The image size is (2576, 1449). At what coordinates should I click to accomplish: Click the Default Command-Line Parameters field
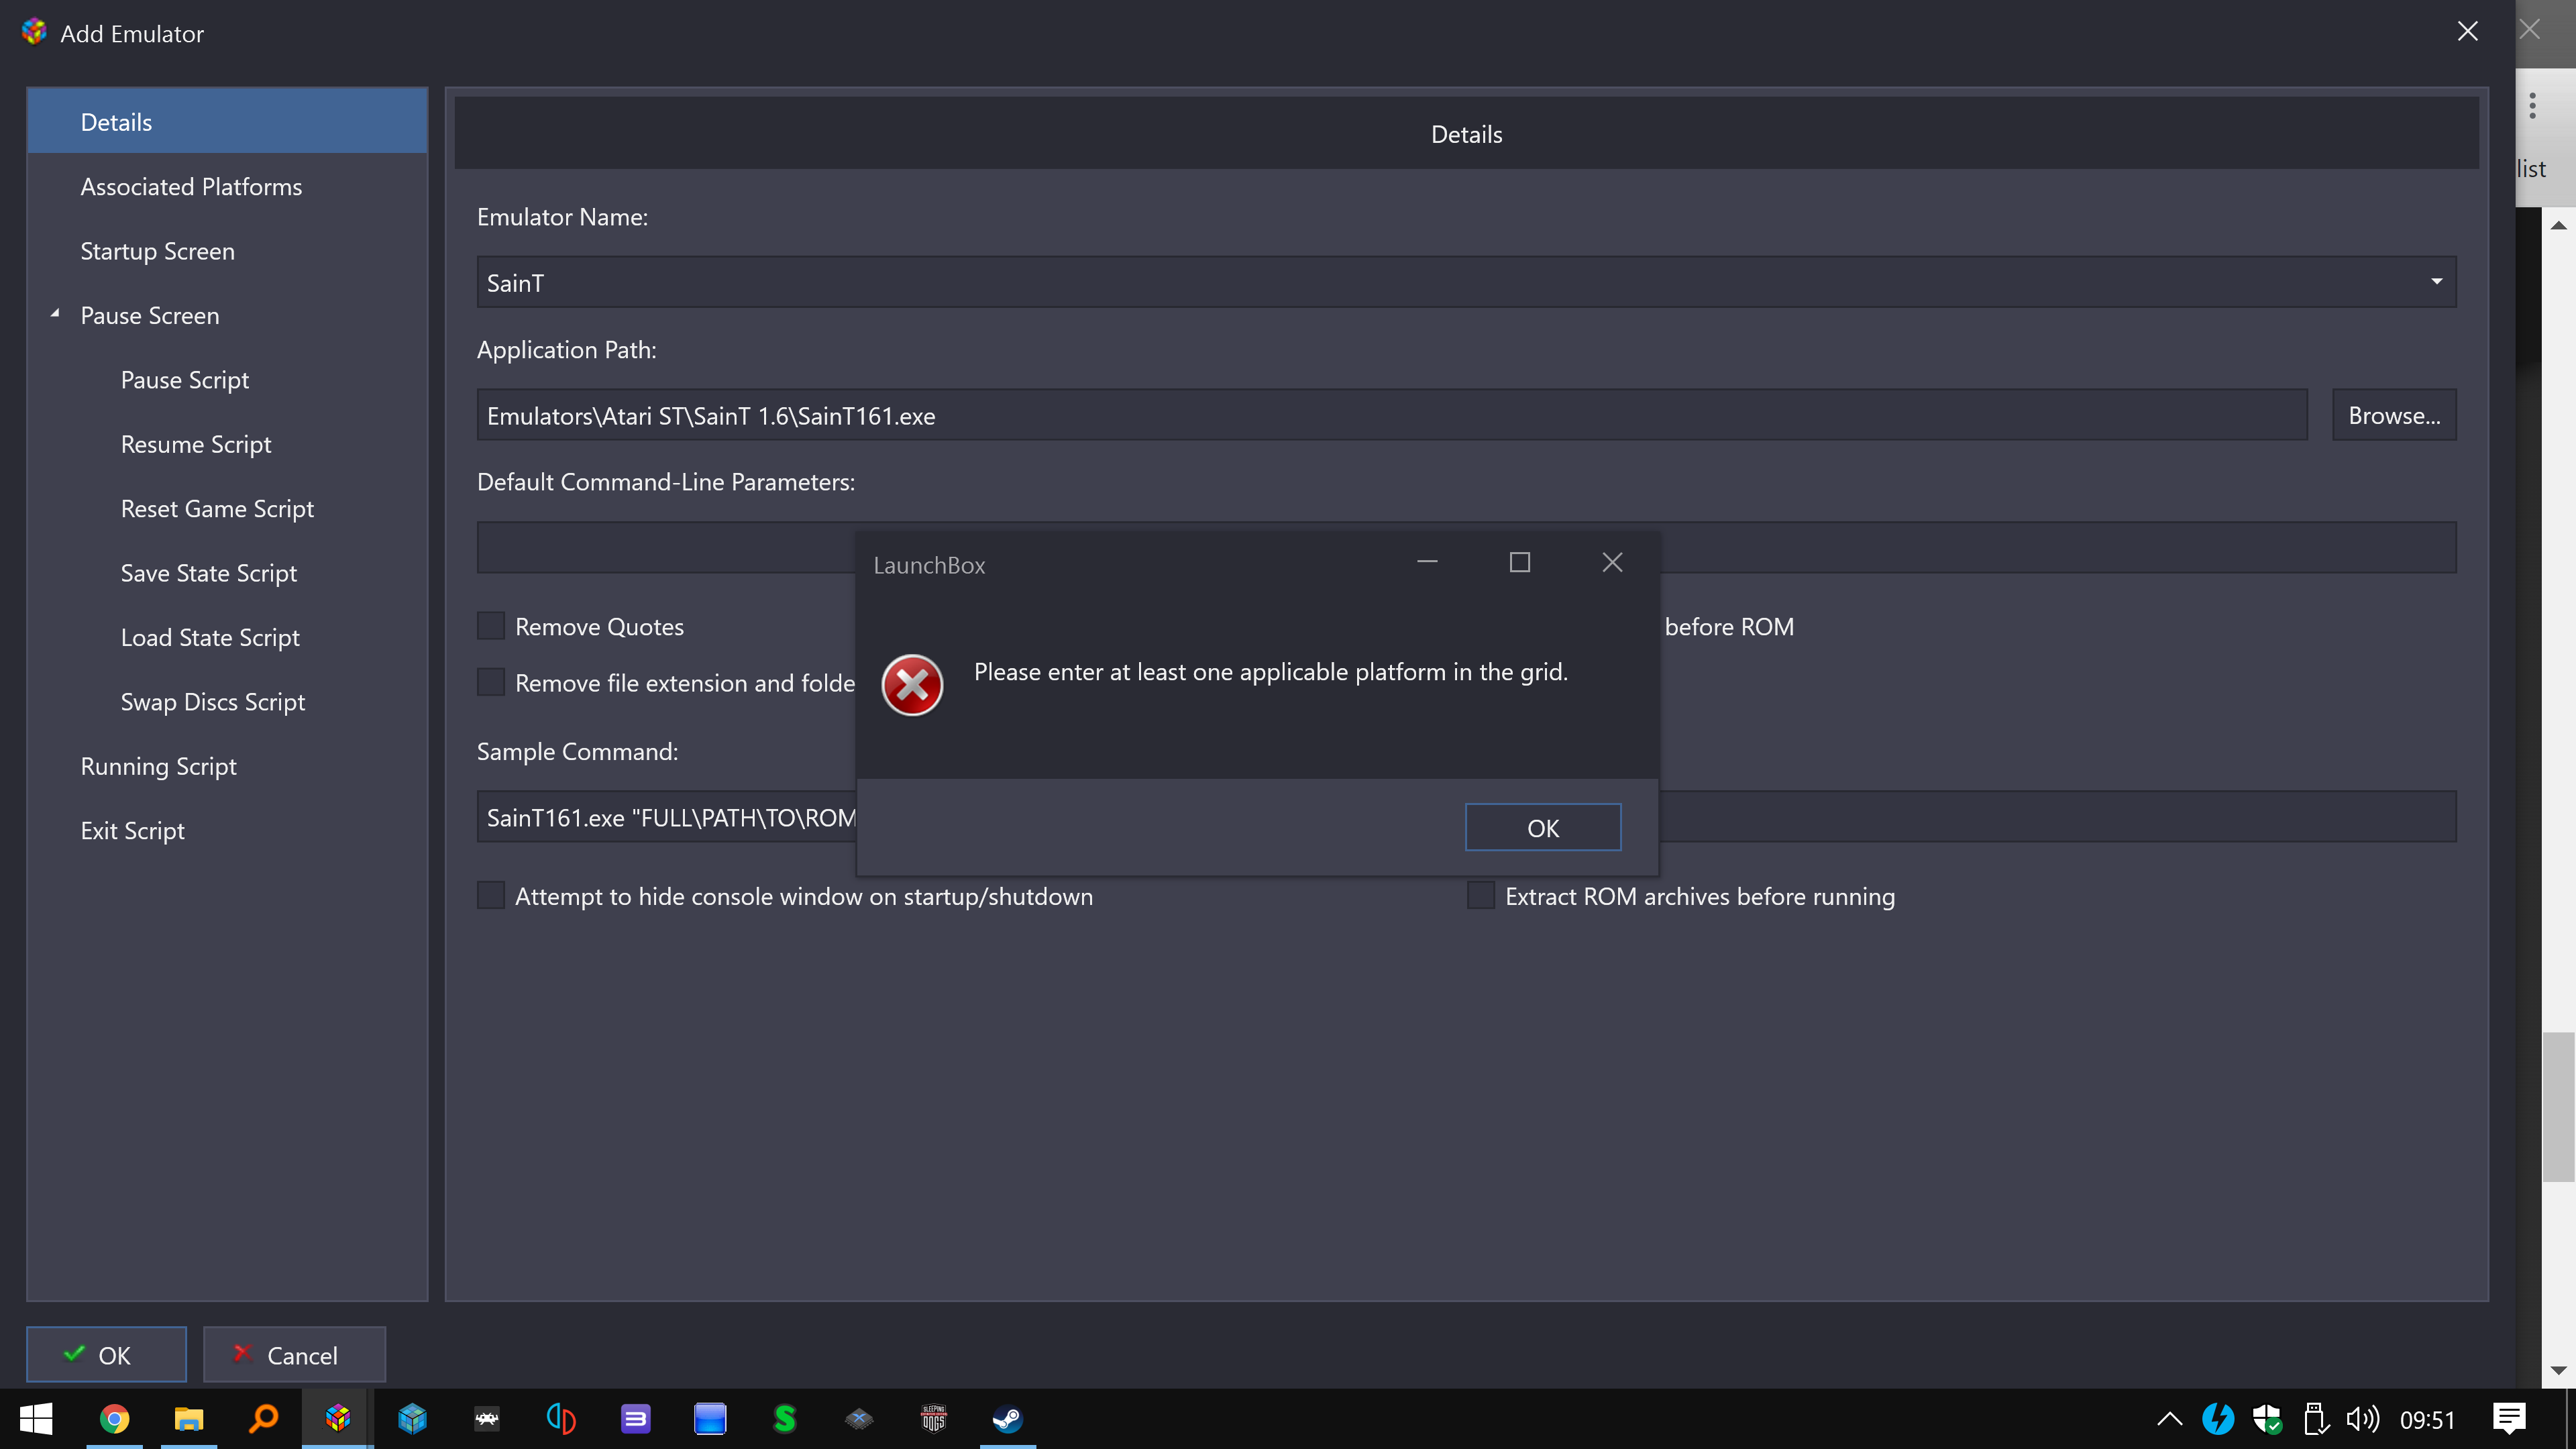[x=1466, y=547]
